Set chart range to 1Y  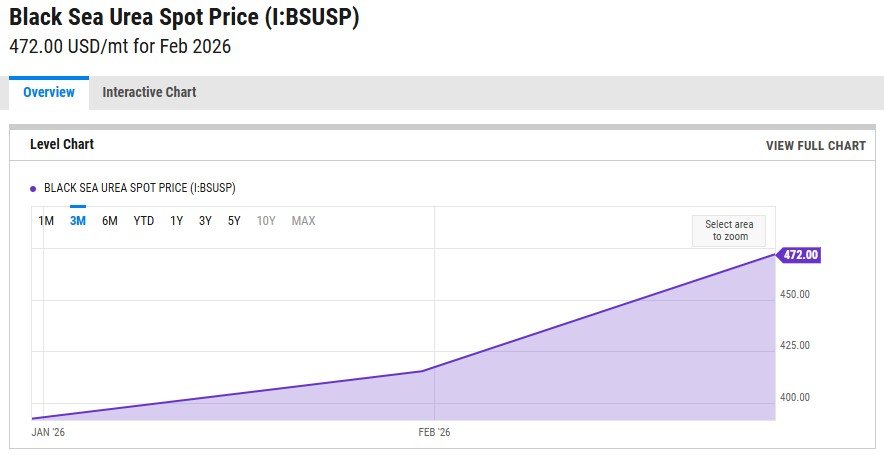tap(177, 221)
